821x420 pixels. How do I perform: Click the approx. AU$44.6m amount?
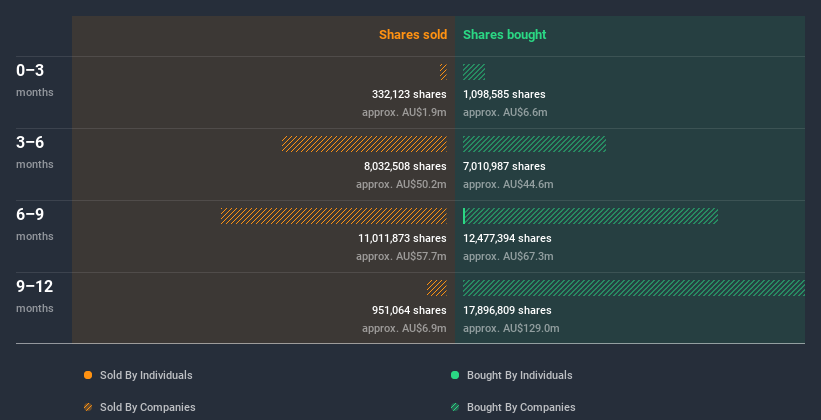pos(508,184)
